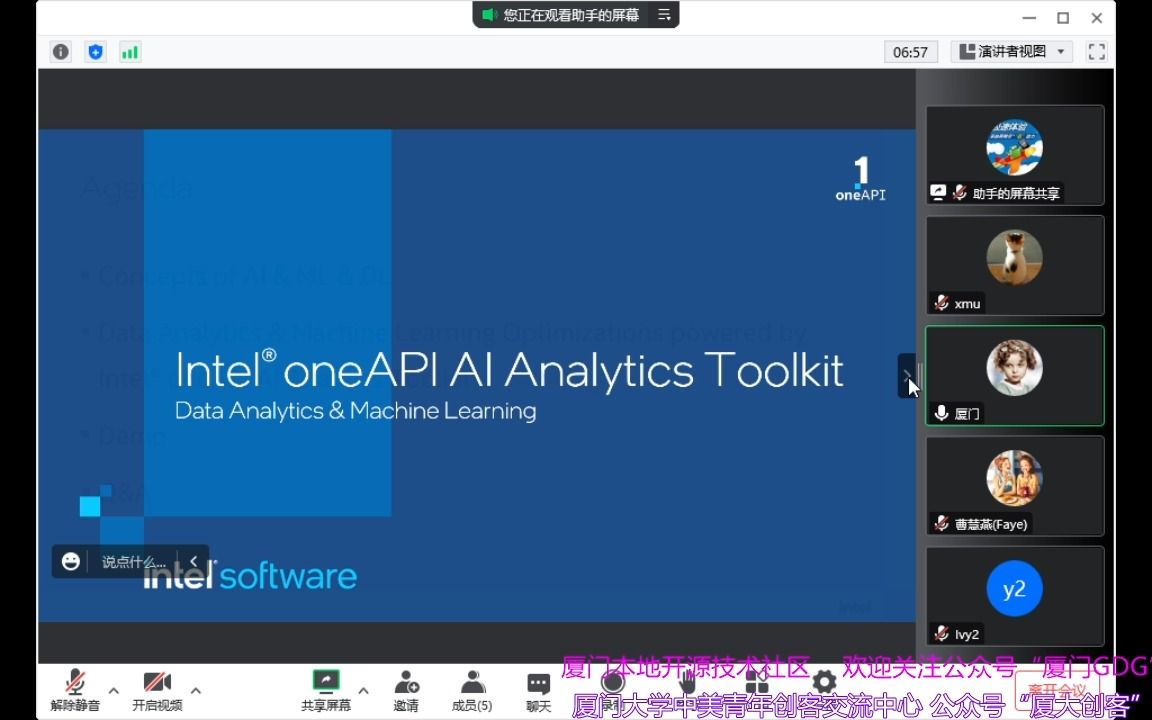Open the 邀请 invite panel
Viewport: 1152px width, 720px height.
pyautogui.click(x=406, y=691)
